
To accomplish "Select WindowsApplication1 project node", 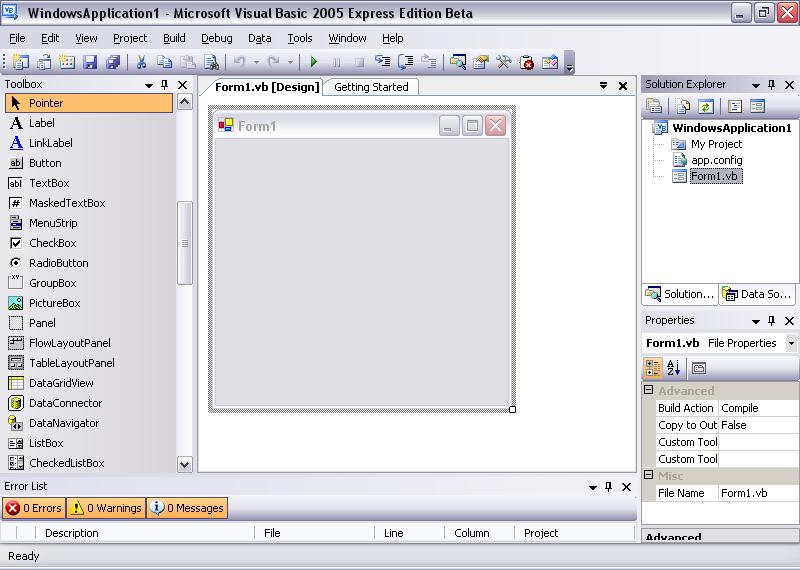I will click(x=732, y=128).
